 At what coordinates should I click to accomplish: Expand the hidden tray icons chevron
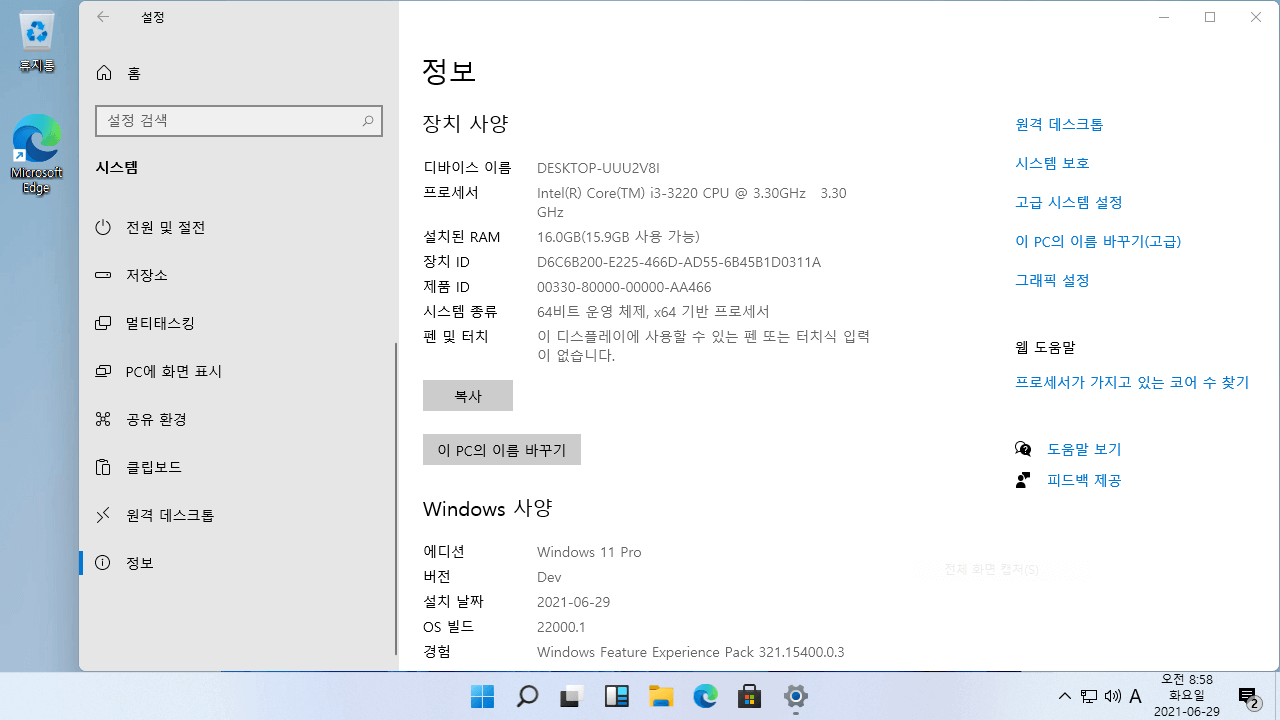click(1065, 696)
